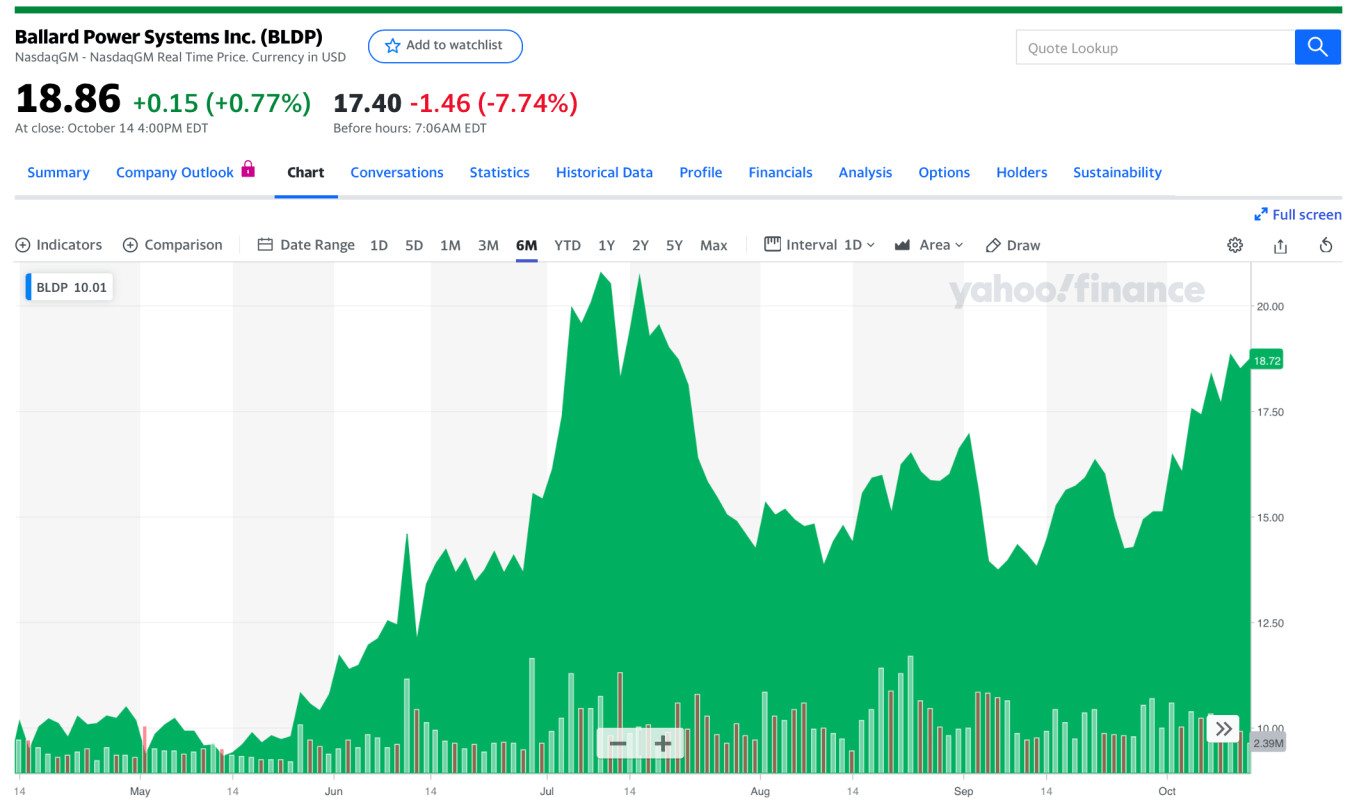
Task: Select the 1D time range
Action: [379, 245]
